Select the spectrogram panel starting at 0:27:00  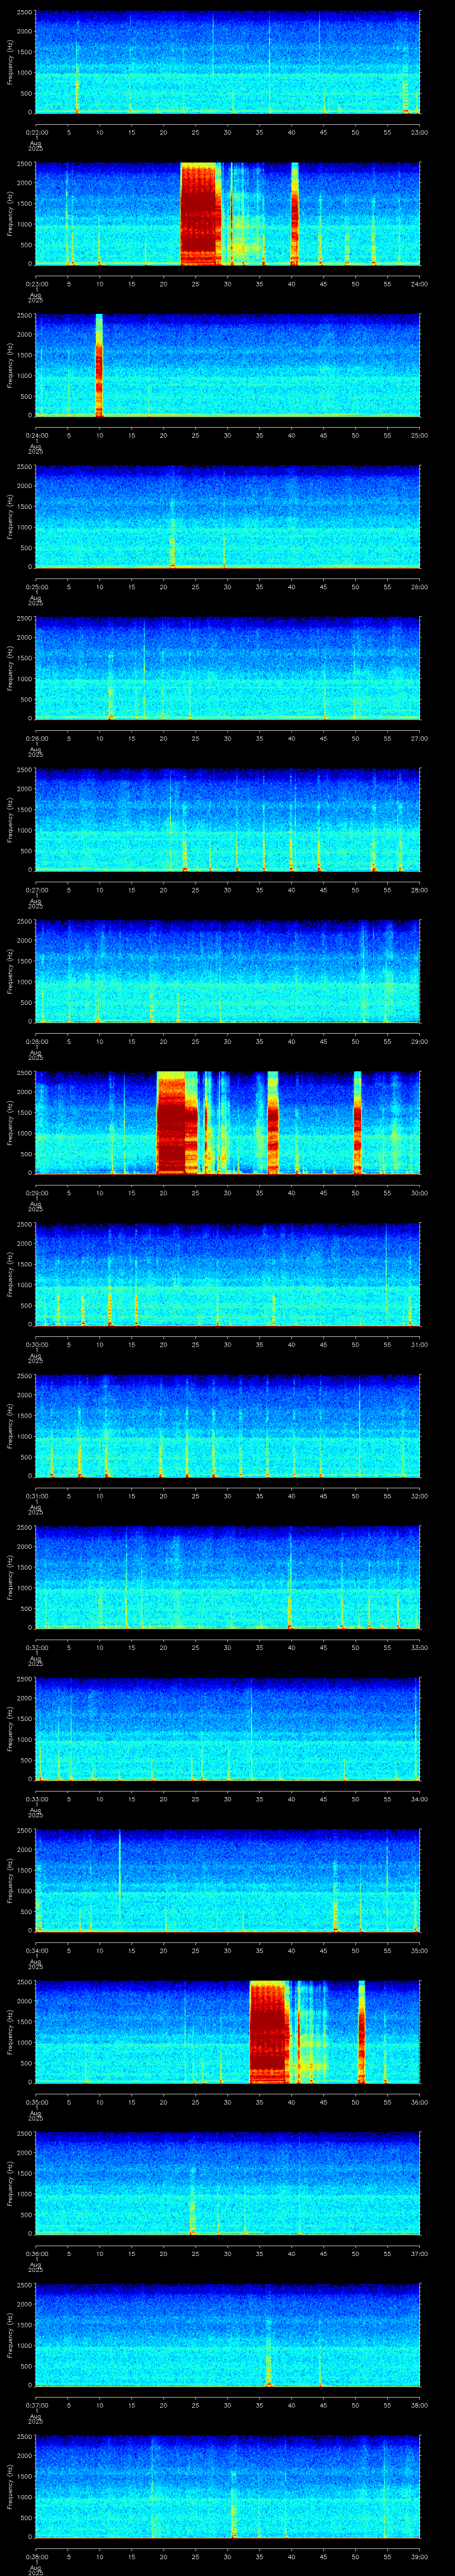(x=227, y=820)
